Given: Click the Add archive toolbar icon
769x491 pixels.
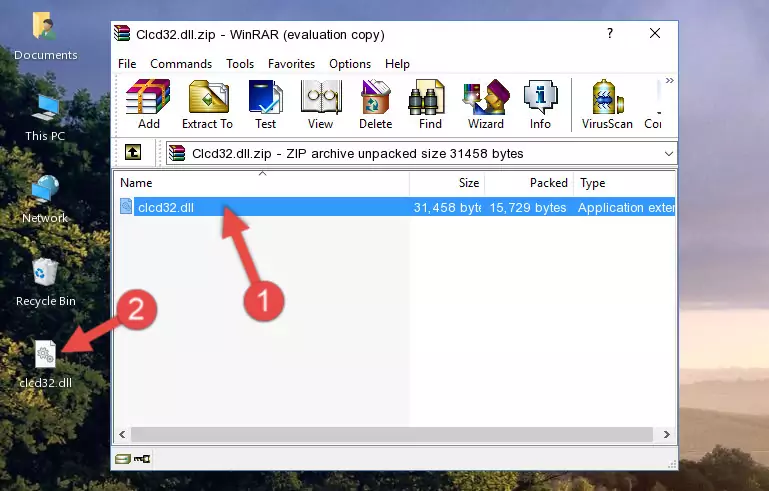Looking at the screenshot, I should click(x=148, y=104).
